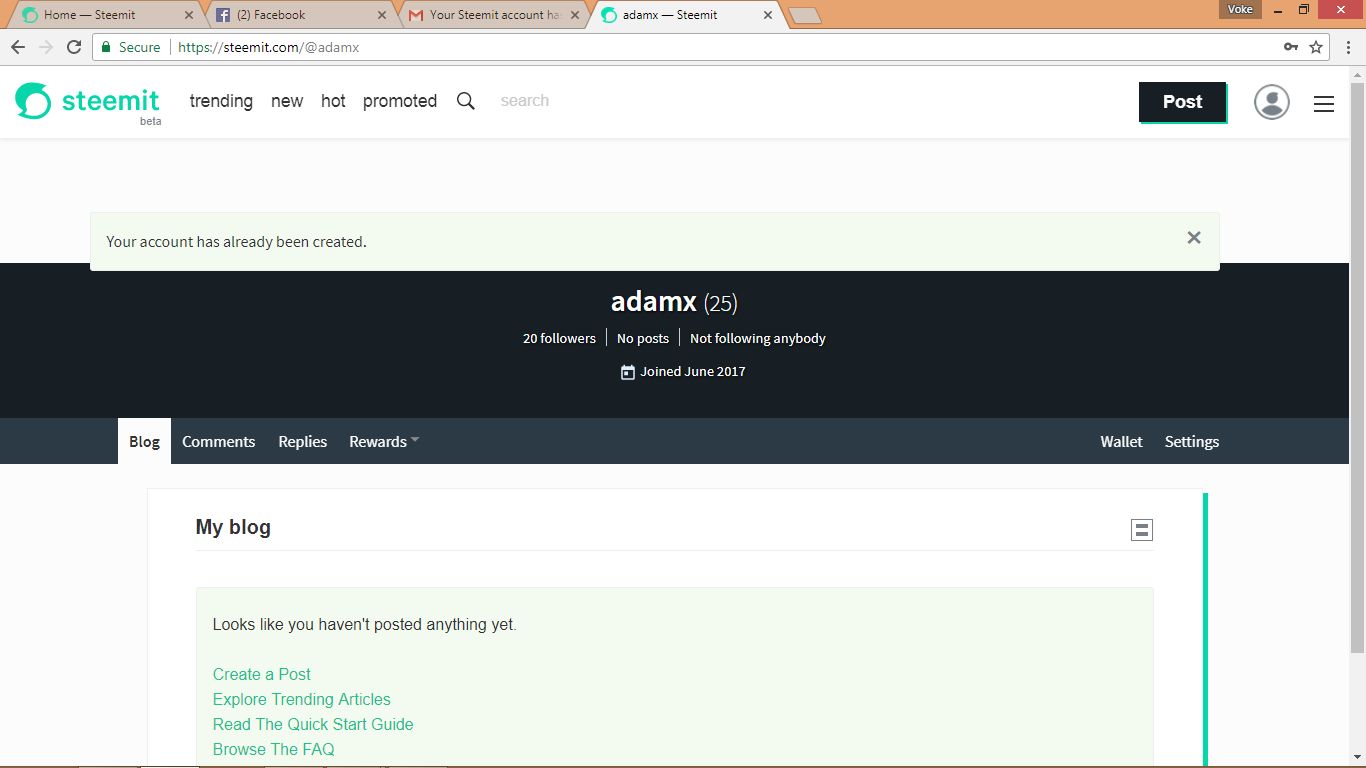The height and width of the screenshot is (768, 1366).
Task: Open the hot posts feed
Action: (x=333, y=101)
